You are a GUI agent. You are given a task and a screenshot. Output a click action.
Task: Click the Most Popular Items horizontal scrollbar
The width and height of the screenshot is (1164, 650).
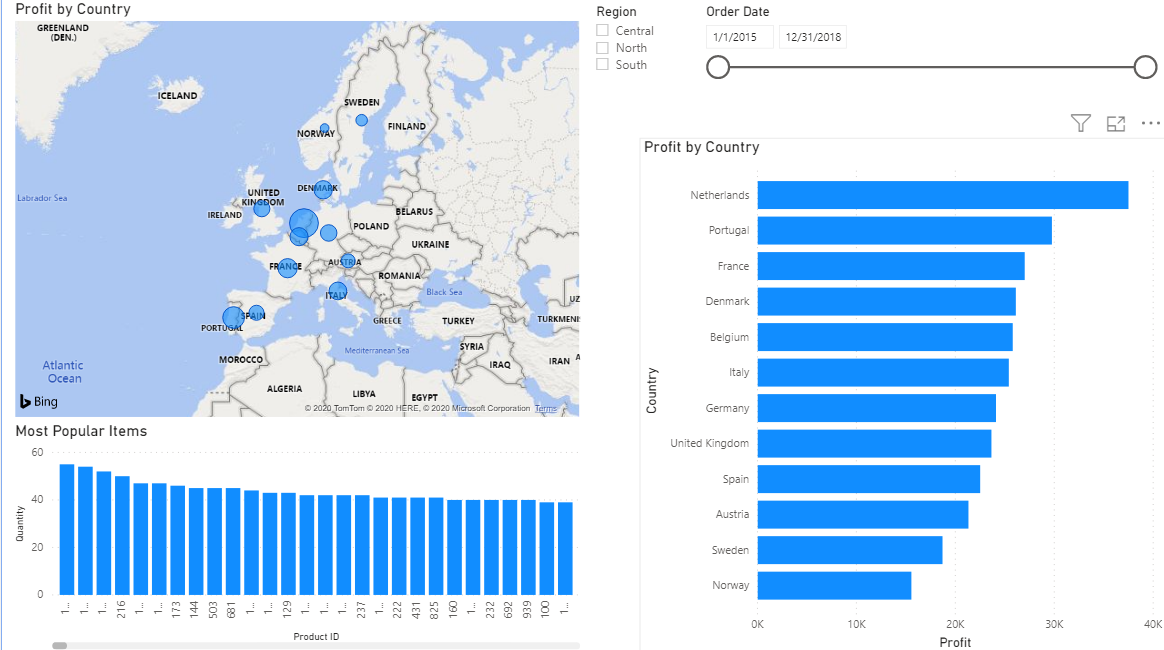315,646
